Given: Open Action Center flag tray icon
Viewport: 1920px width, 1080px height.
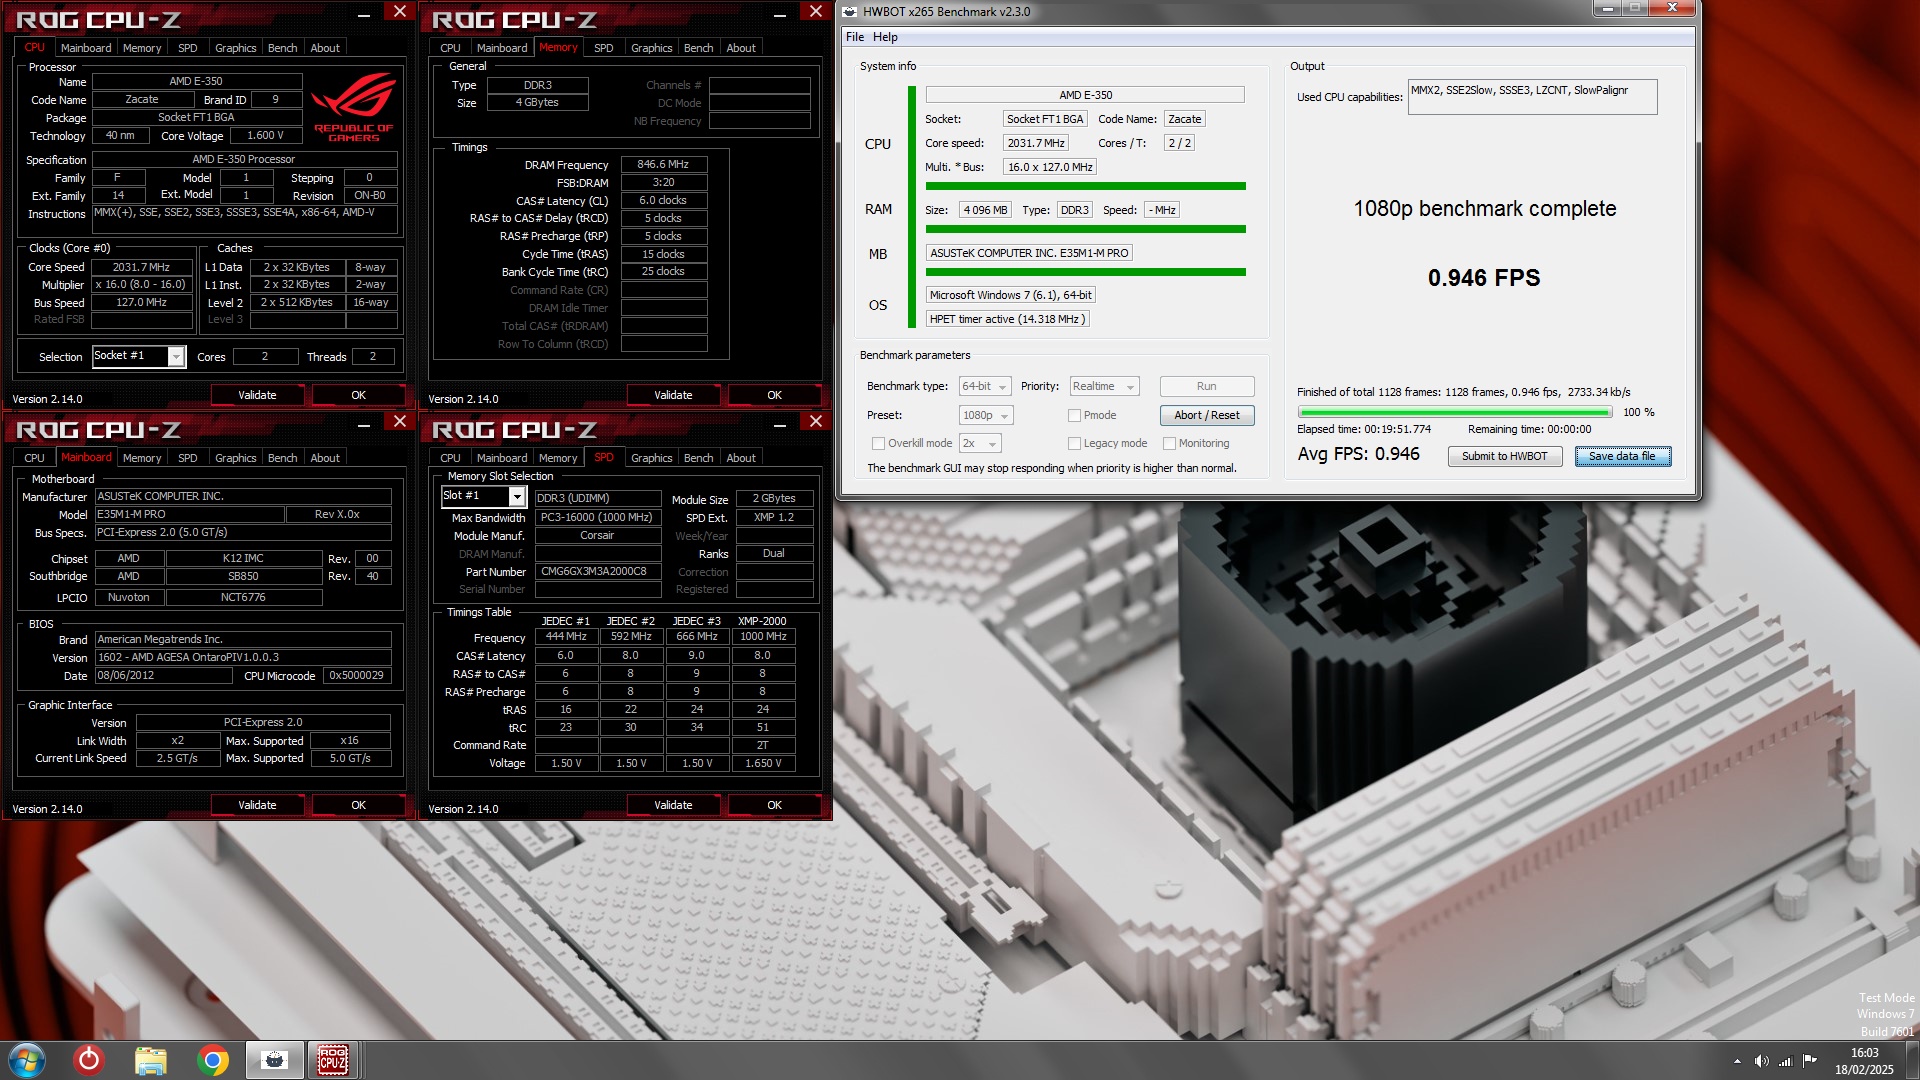Looking at the screenshot, I should (1810, 1061).
